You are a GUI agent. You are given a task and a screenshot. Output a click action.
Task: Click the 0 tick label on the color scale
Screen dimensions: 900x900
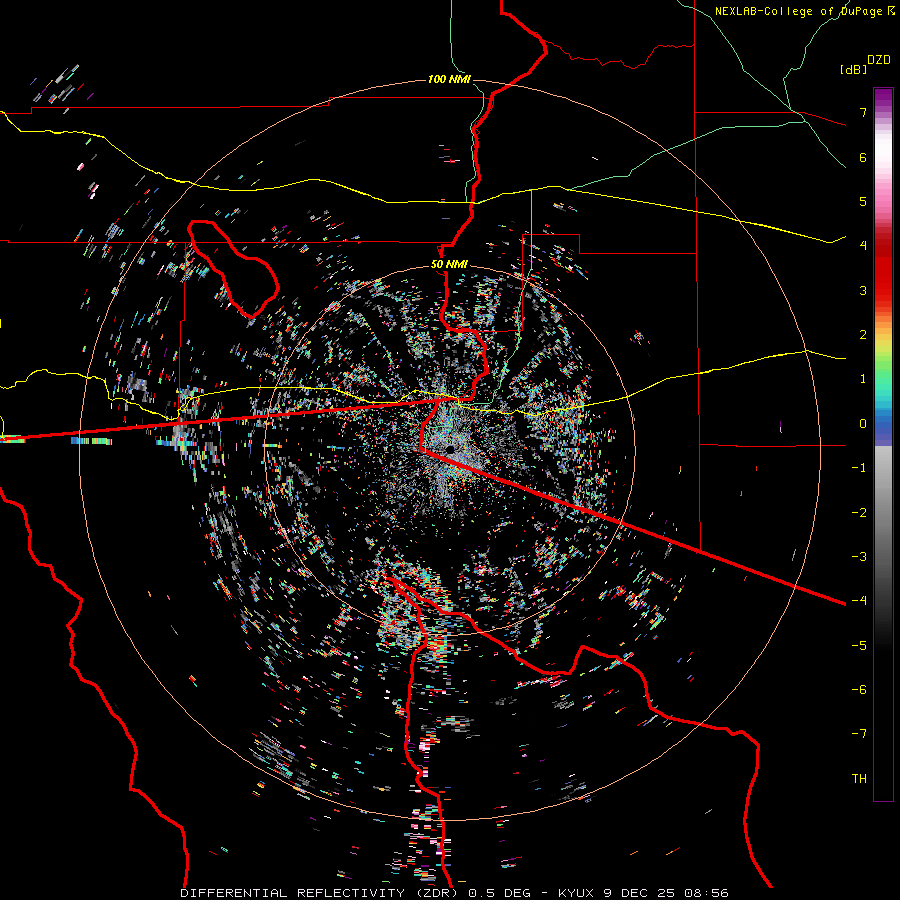coord(863,424)
